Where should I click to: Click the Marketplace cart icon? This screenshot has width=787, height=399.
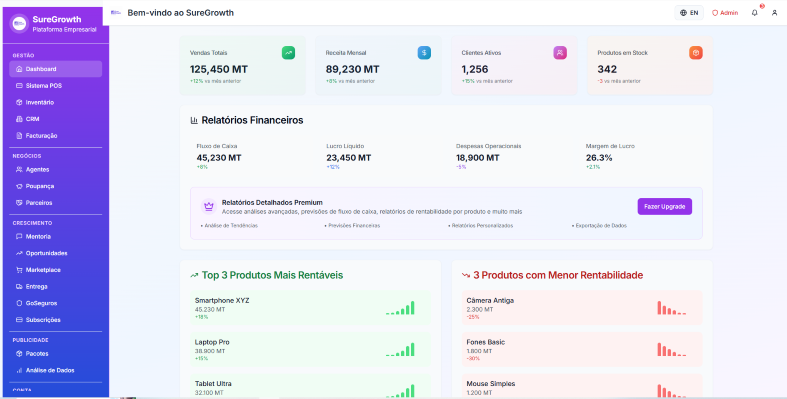pos(19,270)
